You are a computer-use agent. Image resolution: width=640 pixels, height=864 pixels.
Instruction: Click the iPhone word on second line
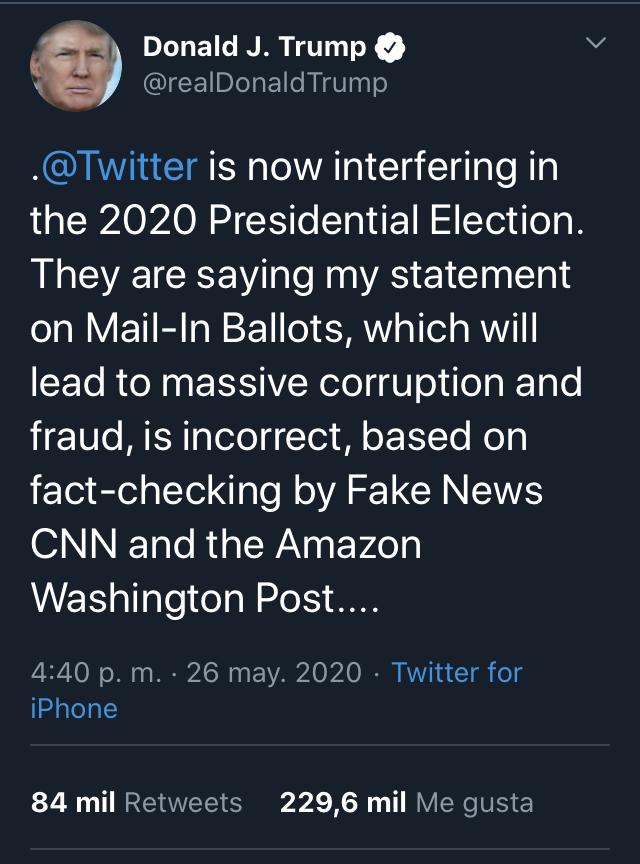tap(74, 709)
